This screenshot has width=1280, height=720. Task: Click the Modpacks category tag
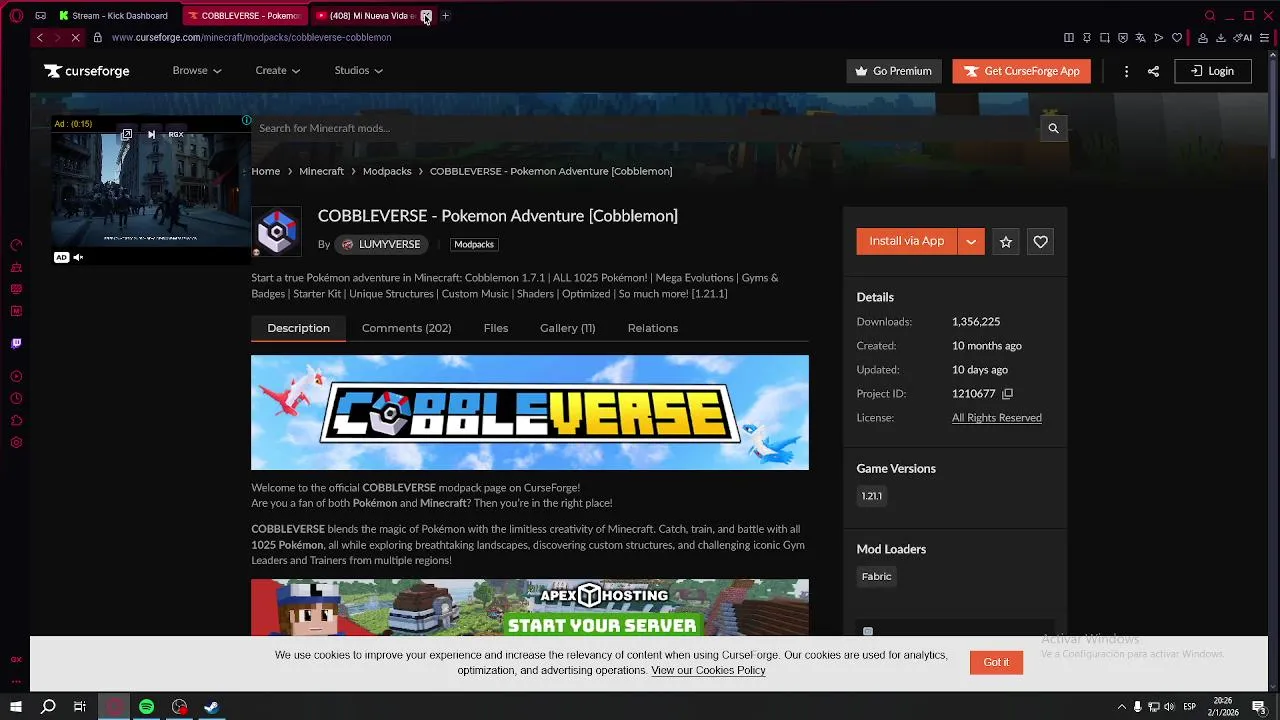coord(474,244)
